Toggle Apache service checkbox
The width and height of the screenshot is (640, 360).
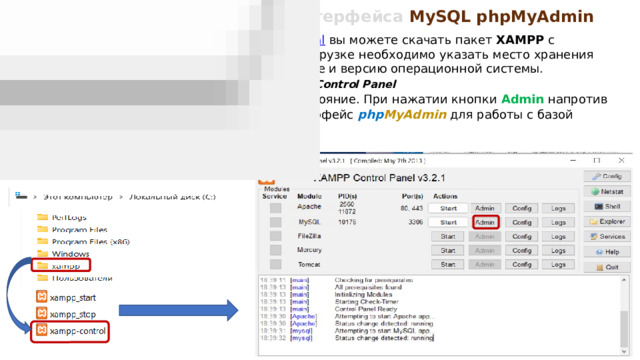pos(276,208)
